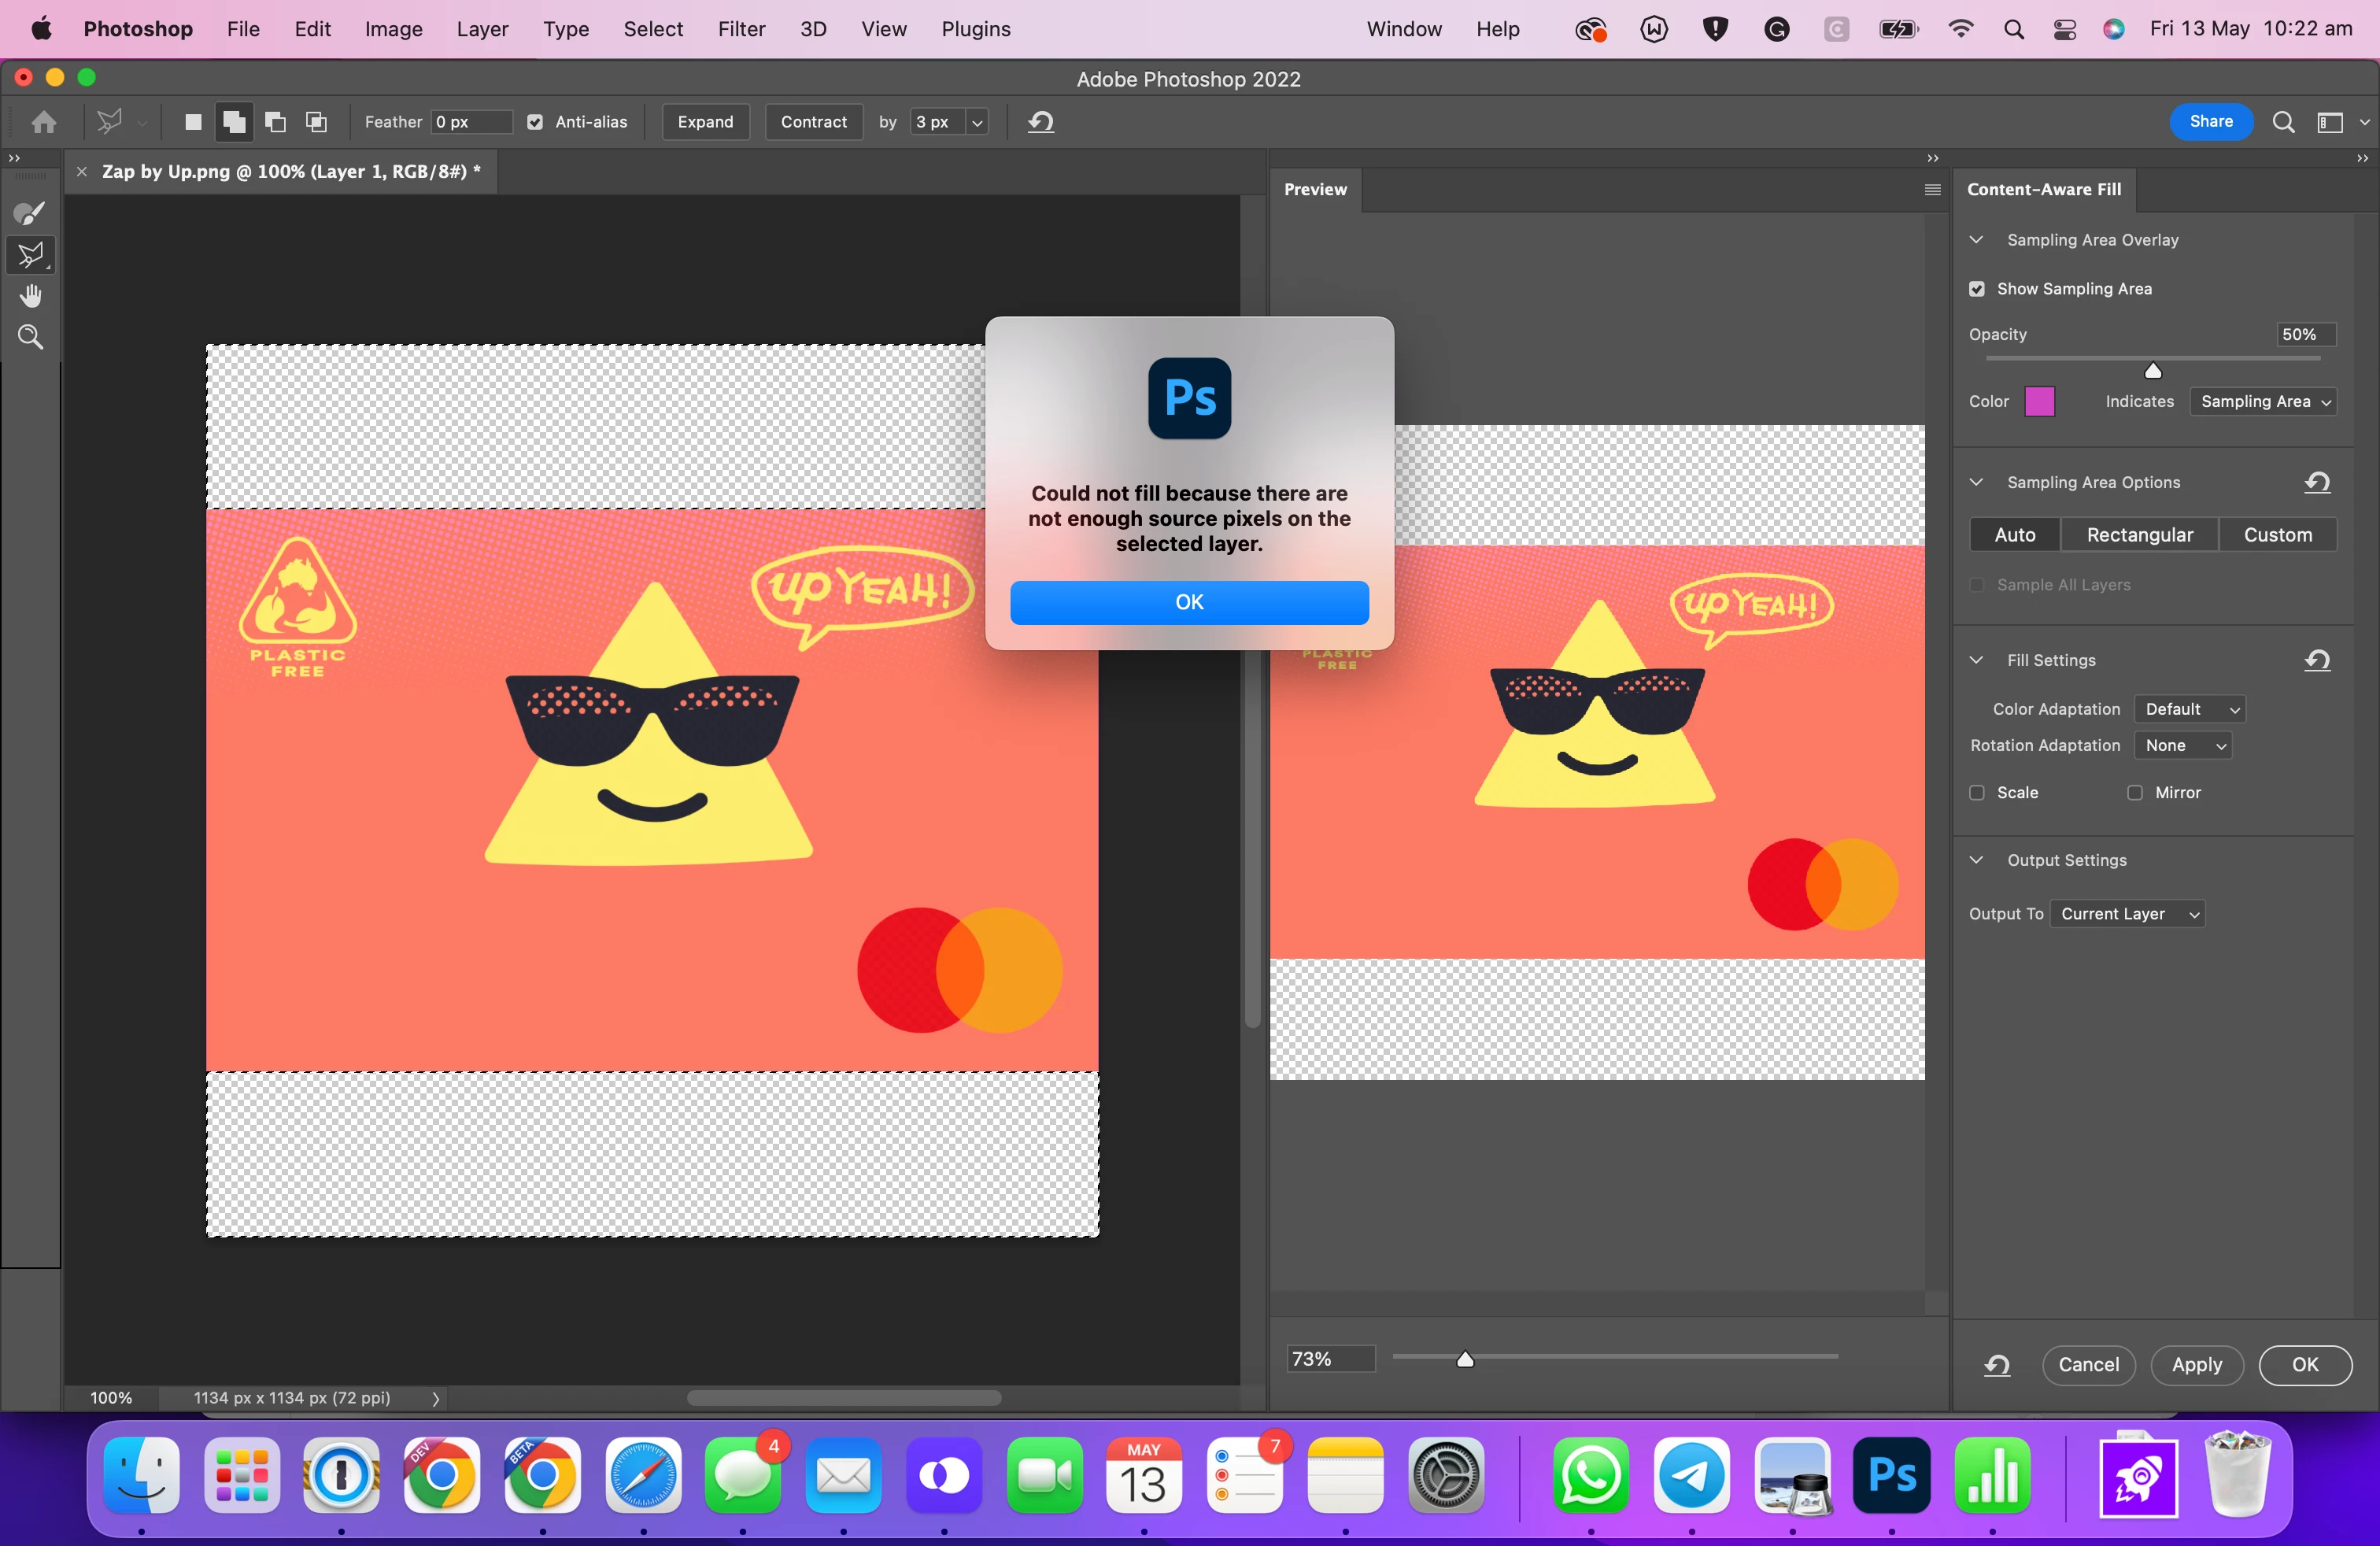Uncheck Show Sampling Area checkbox
The height and width of the screenshot is (1546, 2380).
[x=1977, y=289]
